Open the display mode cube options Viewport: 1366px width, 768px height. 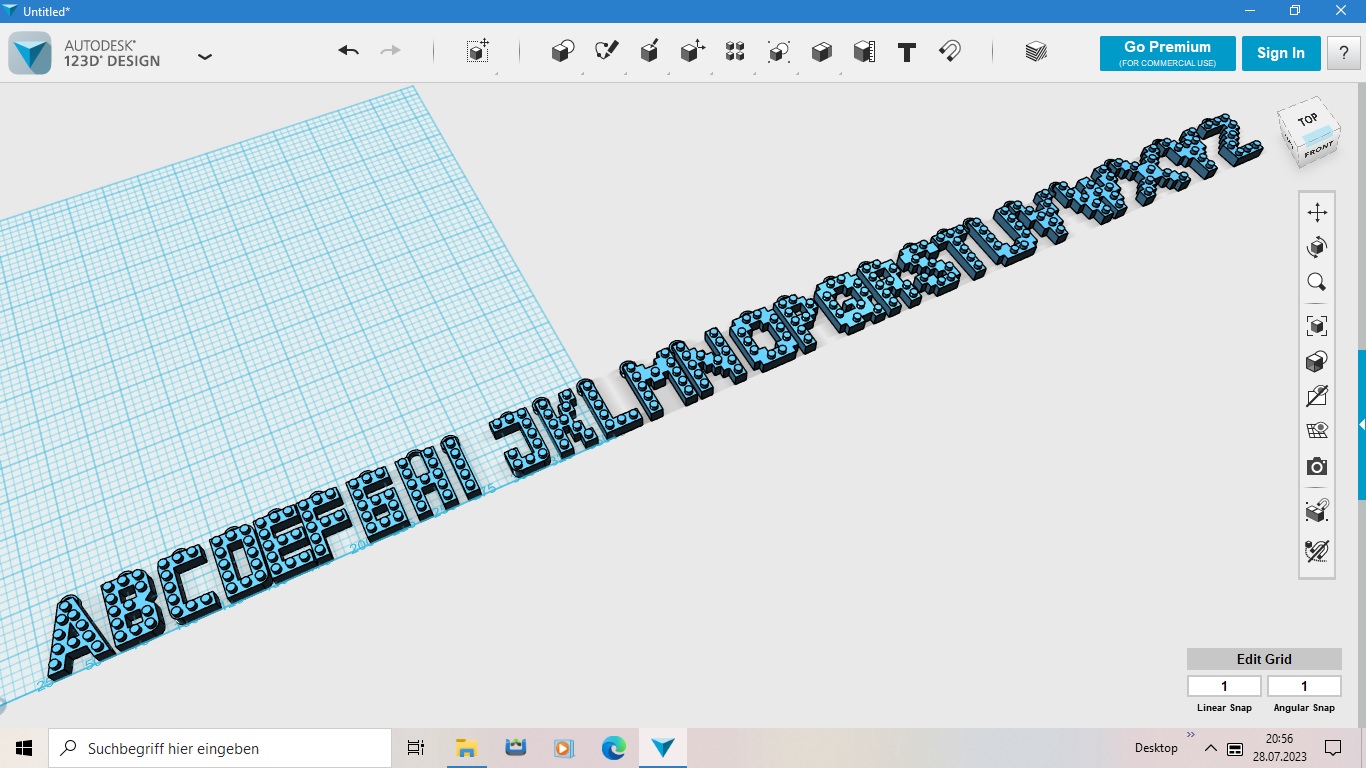(x=1317, y=361)
